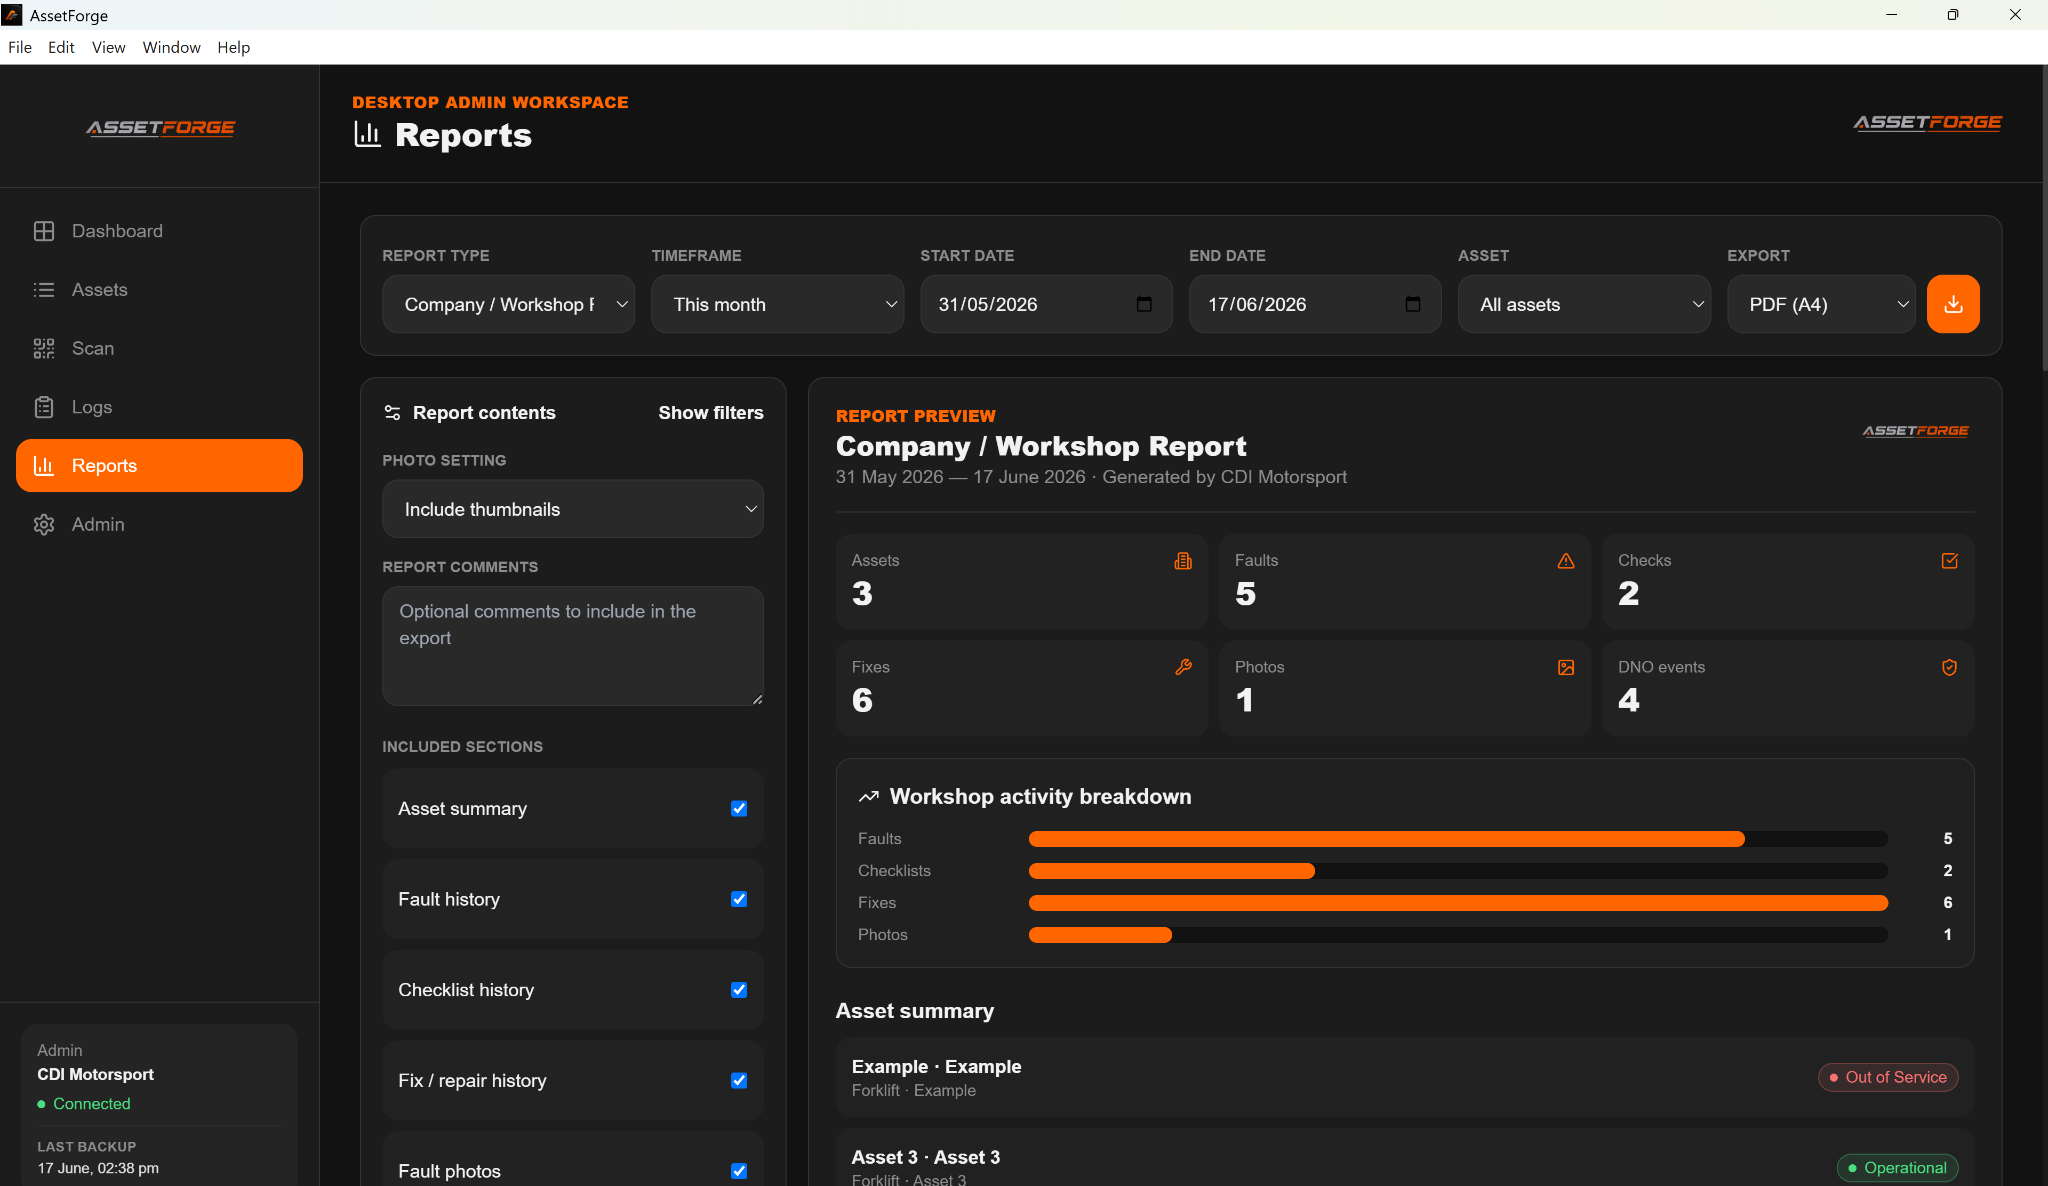Open the Report Type dropdown
The height and width of the screenshot is (1186, 2048).
508,304
